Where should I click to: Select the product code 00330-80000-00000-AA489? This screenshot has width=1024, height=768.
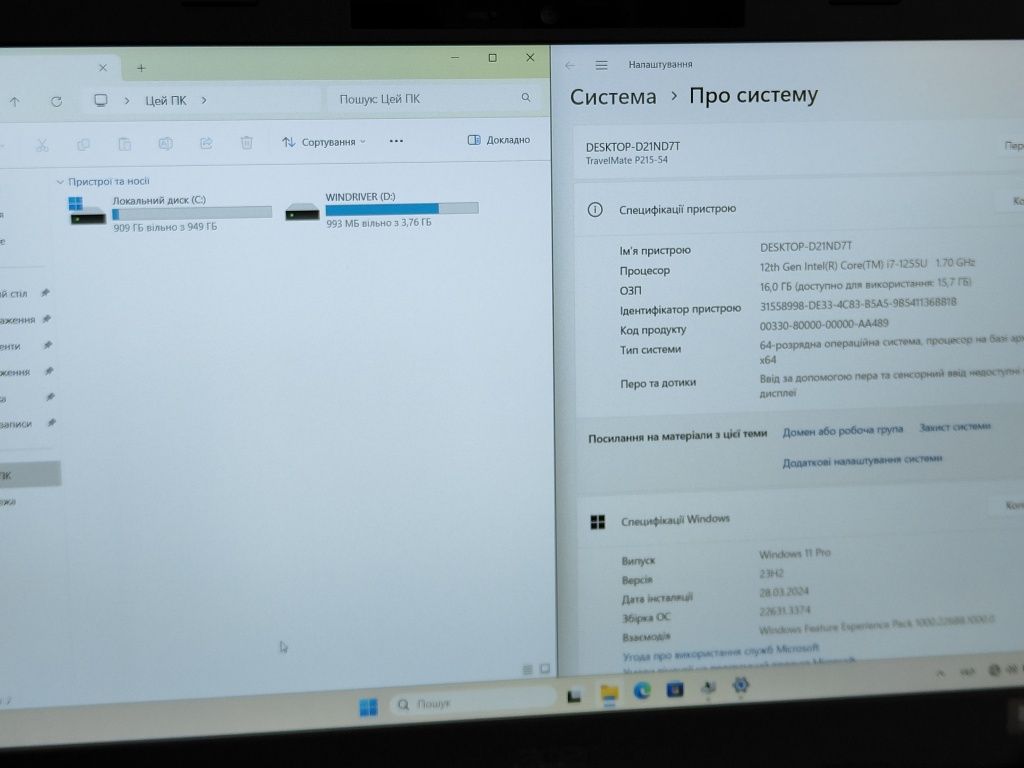tap(824, 325)
